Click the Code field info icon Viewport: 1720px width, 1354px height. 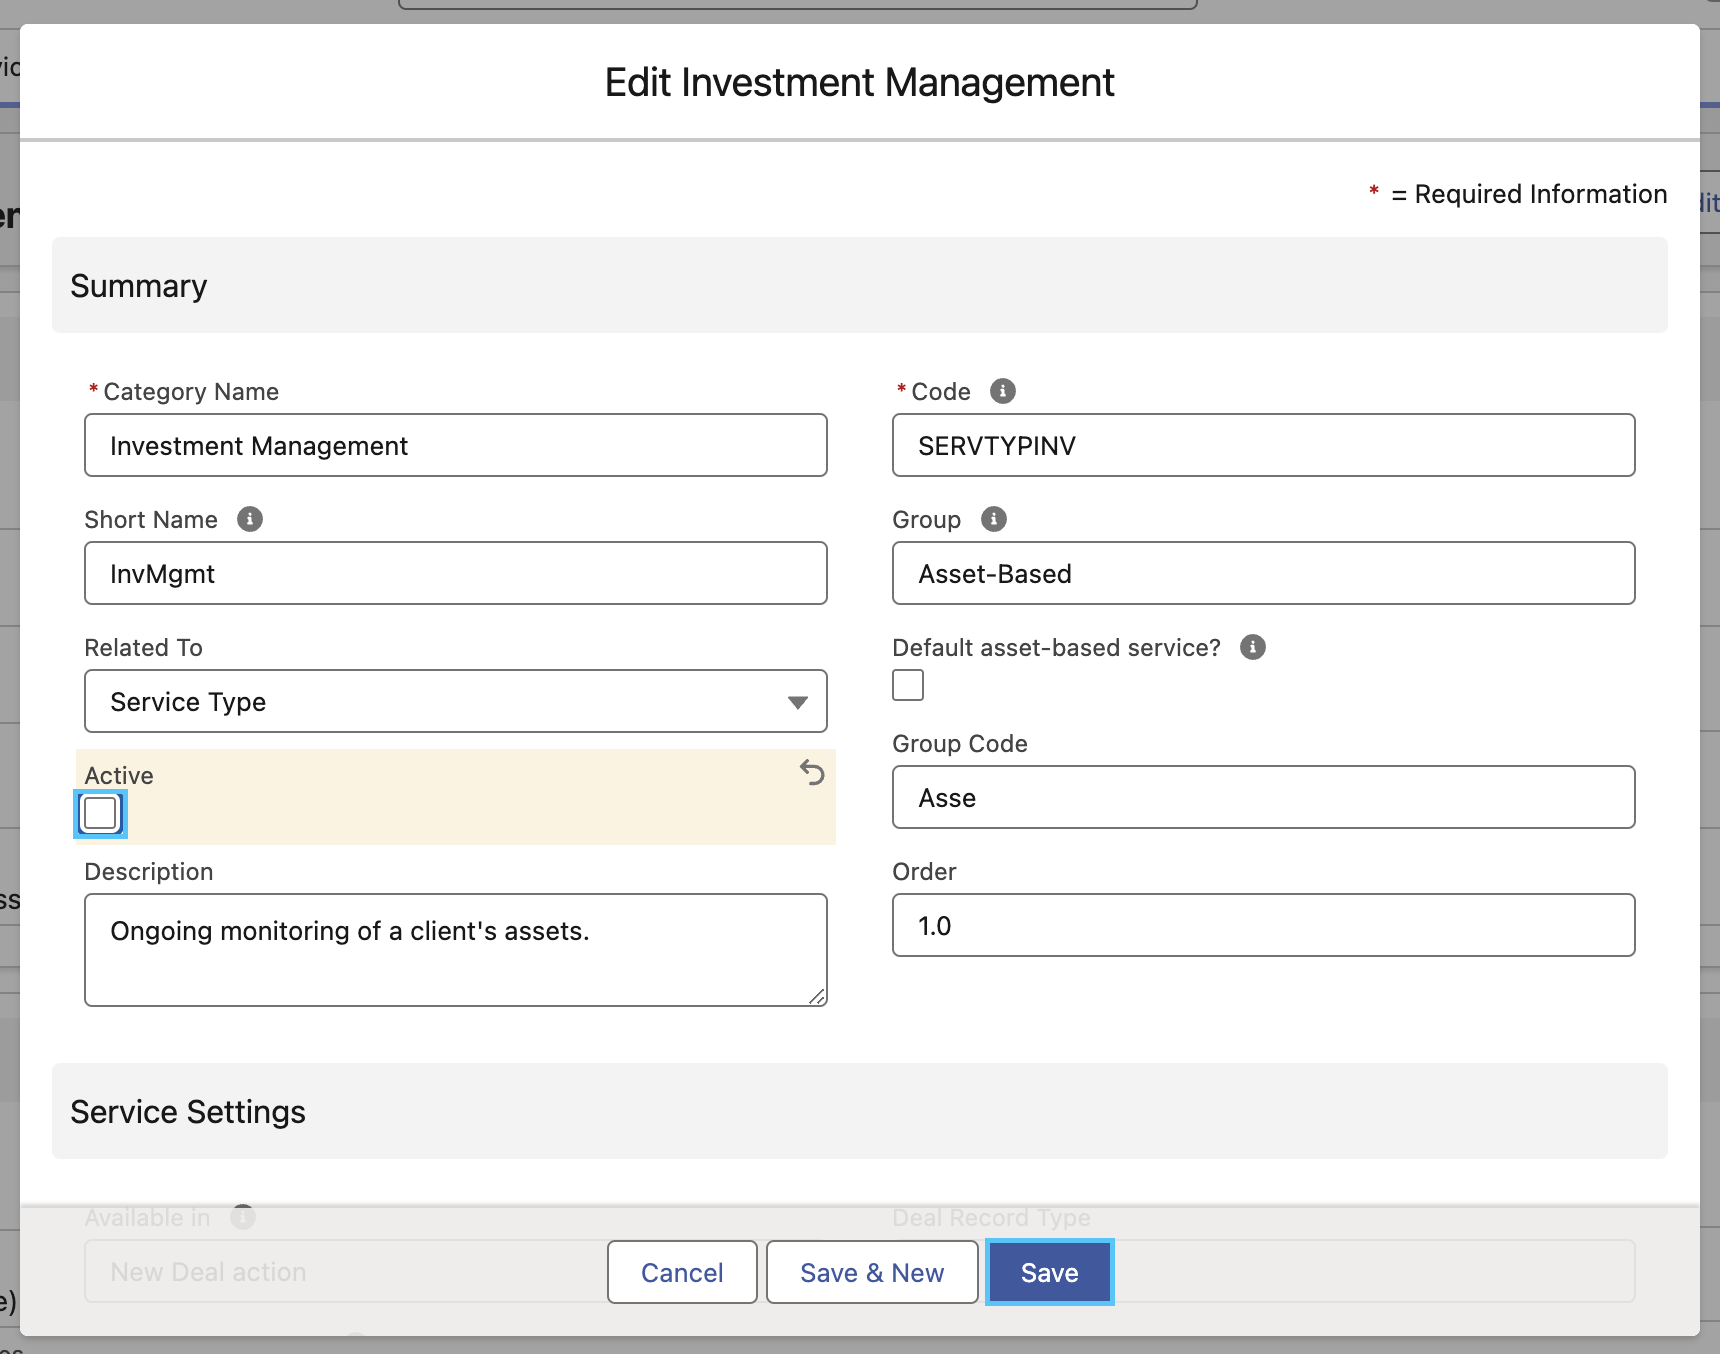tap(1003, 391)
